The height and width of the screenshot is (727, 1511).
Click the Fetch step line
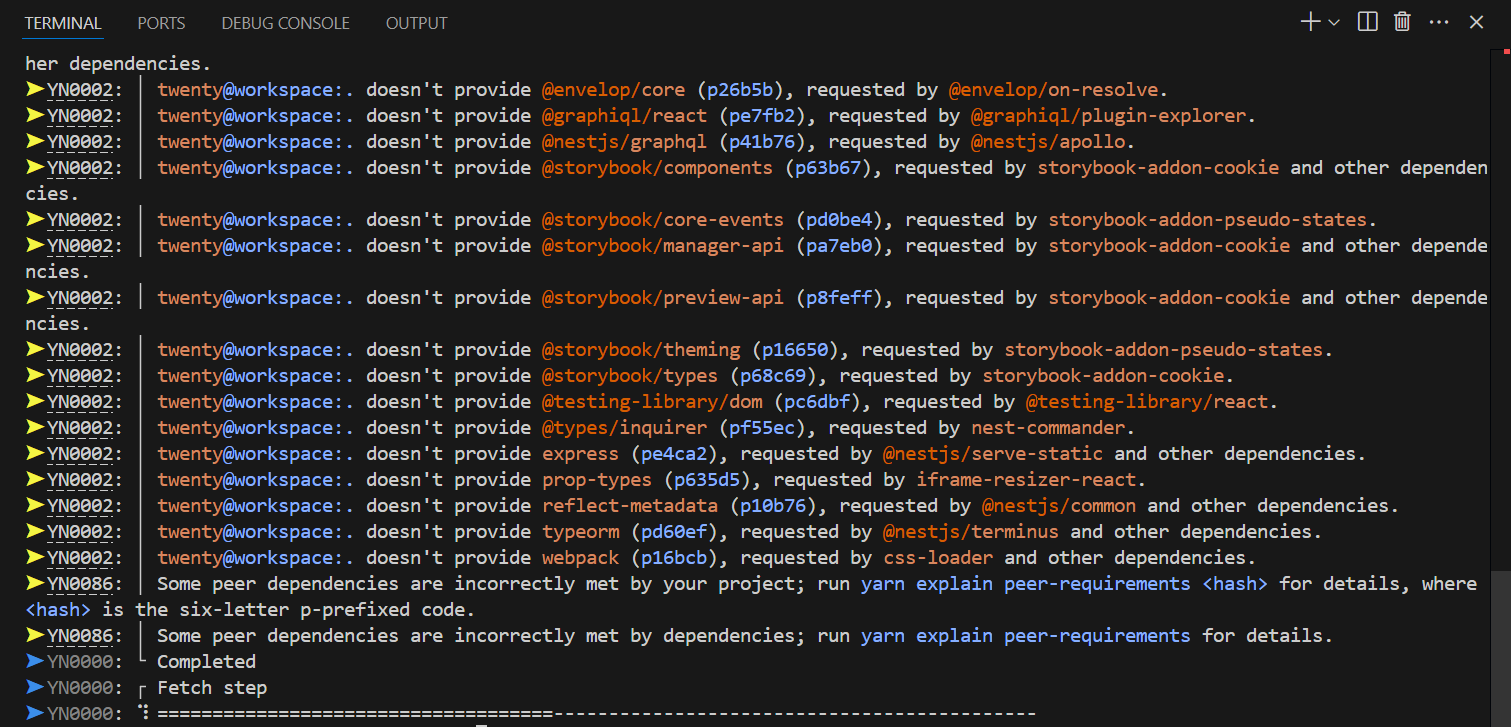(212, 687)
